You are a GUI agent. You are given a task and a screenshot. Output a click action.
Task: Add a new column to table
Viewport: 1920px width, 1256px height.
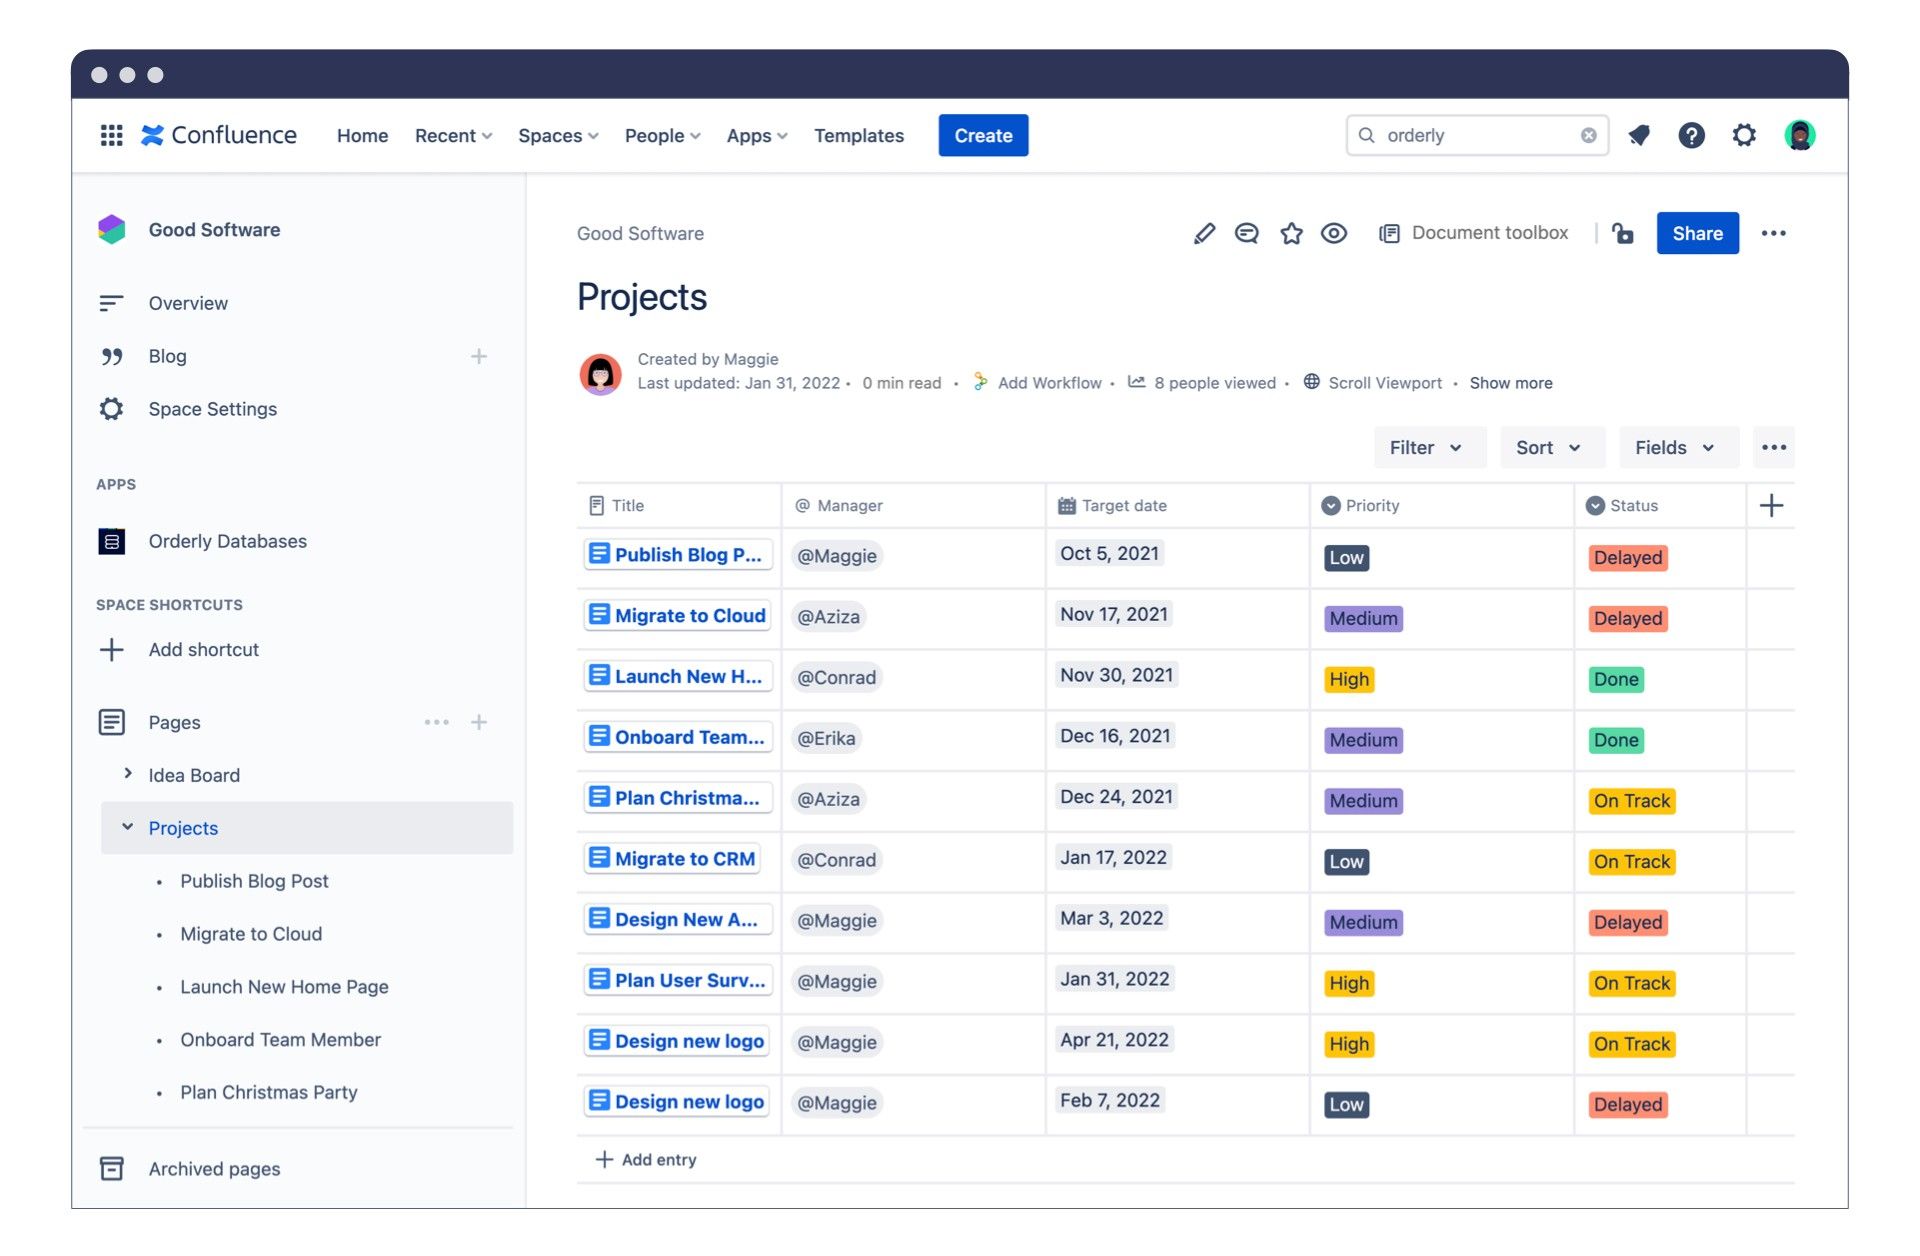click(1770, 505)
